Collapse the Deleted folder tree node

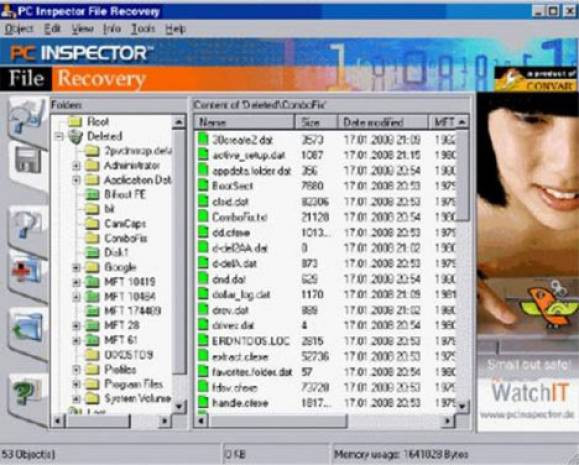click(59, 137)
